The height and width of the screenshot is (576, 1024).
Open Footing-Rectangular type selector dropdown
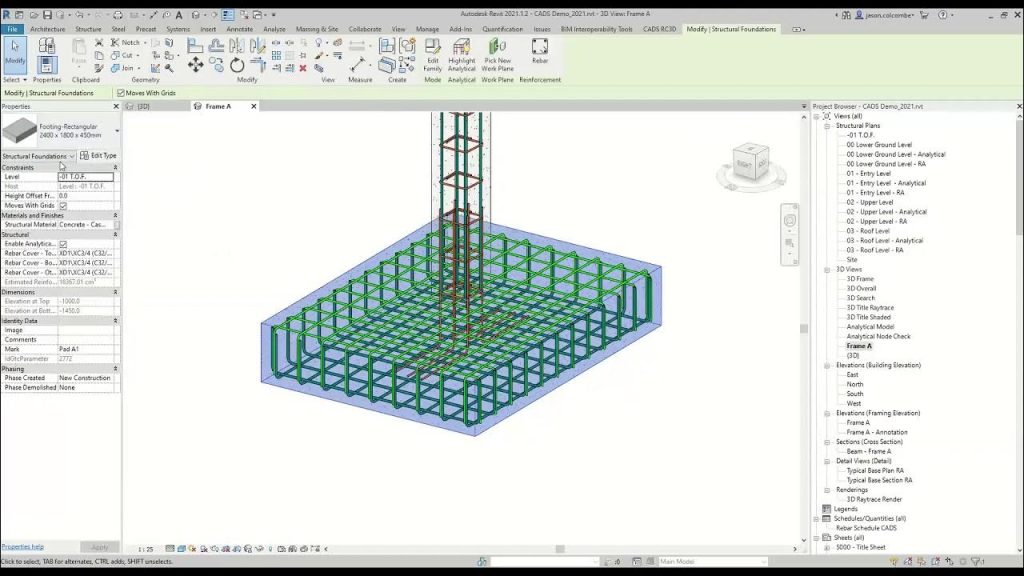tap(117, 130)
